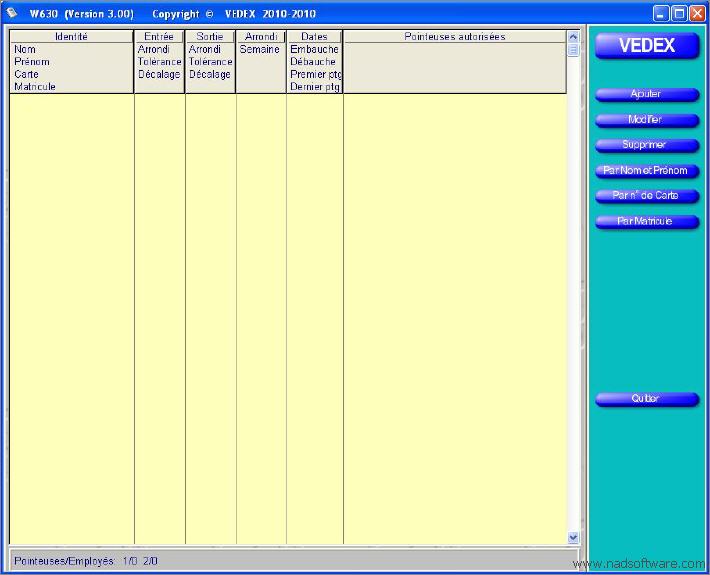Sort employees Par Nom et Prénom
The image size is (710, 575).
pyautogui.click(x=647, y=171)
